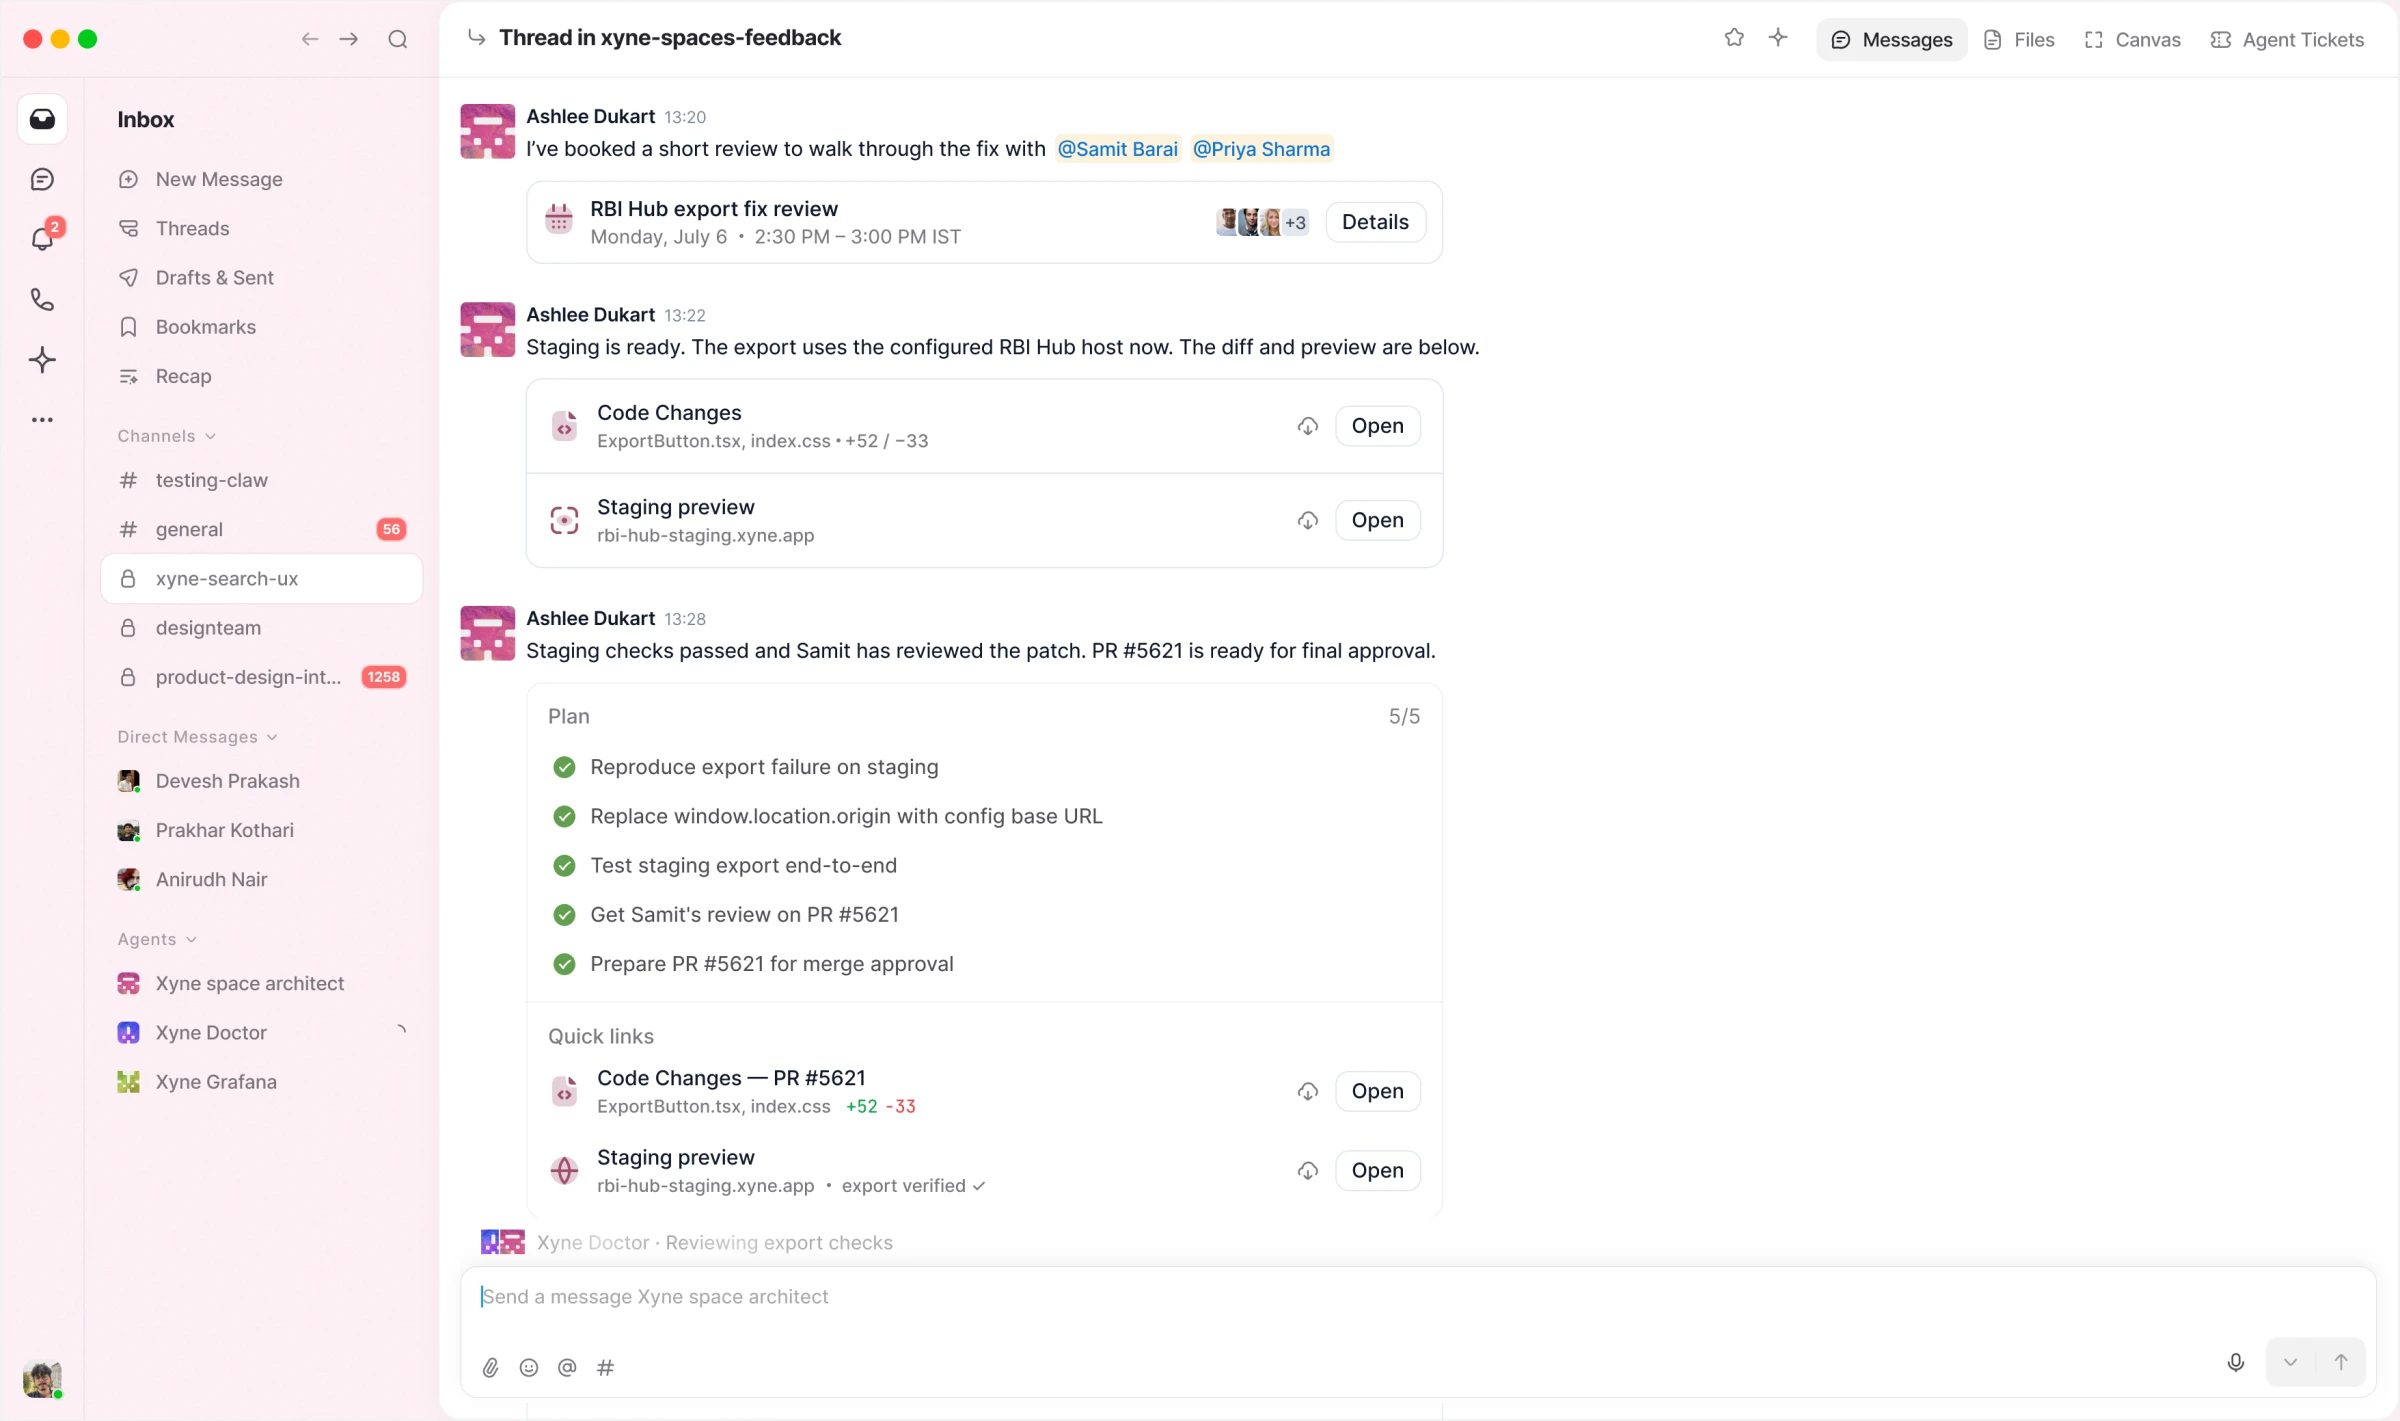2400x1421 pixels.
Task: Select New Message in the sidebar
Action: (x=262, y=179)
